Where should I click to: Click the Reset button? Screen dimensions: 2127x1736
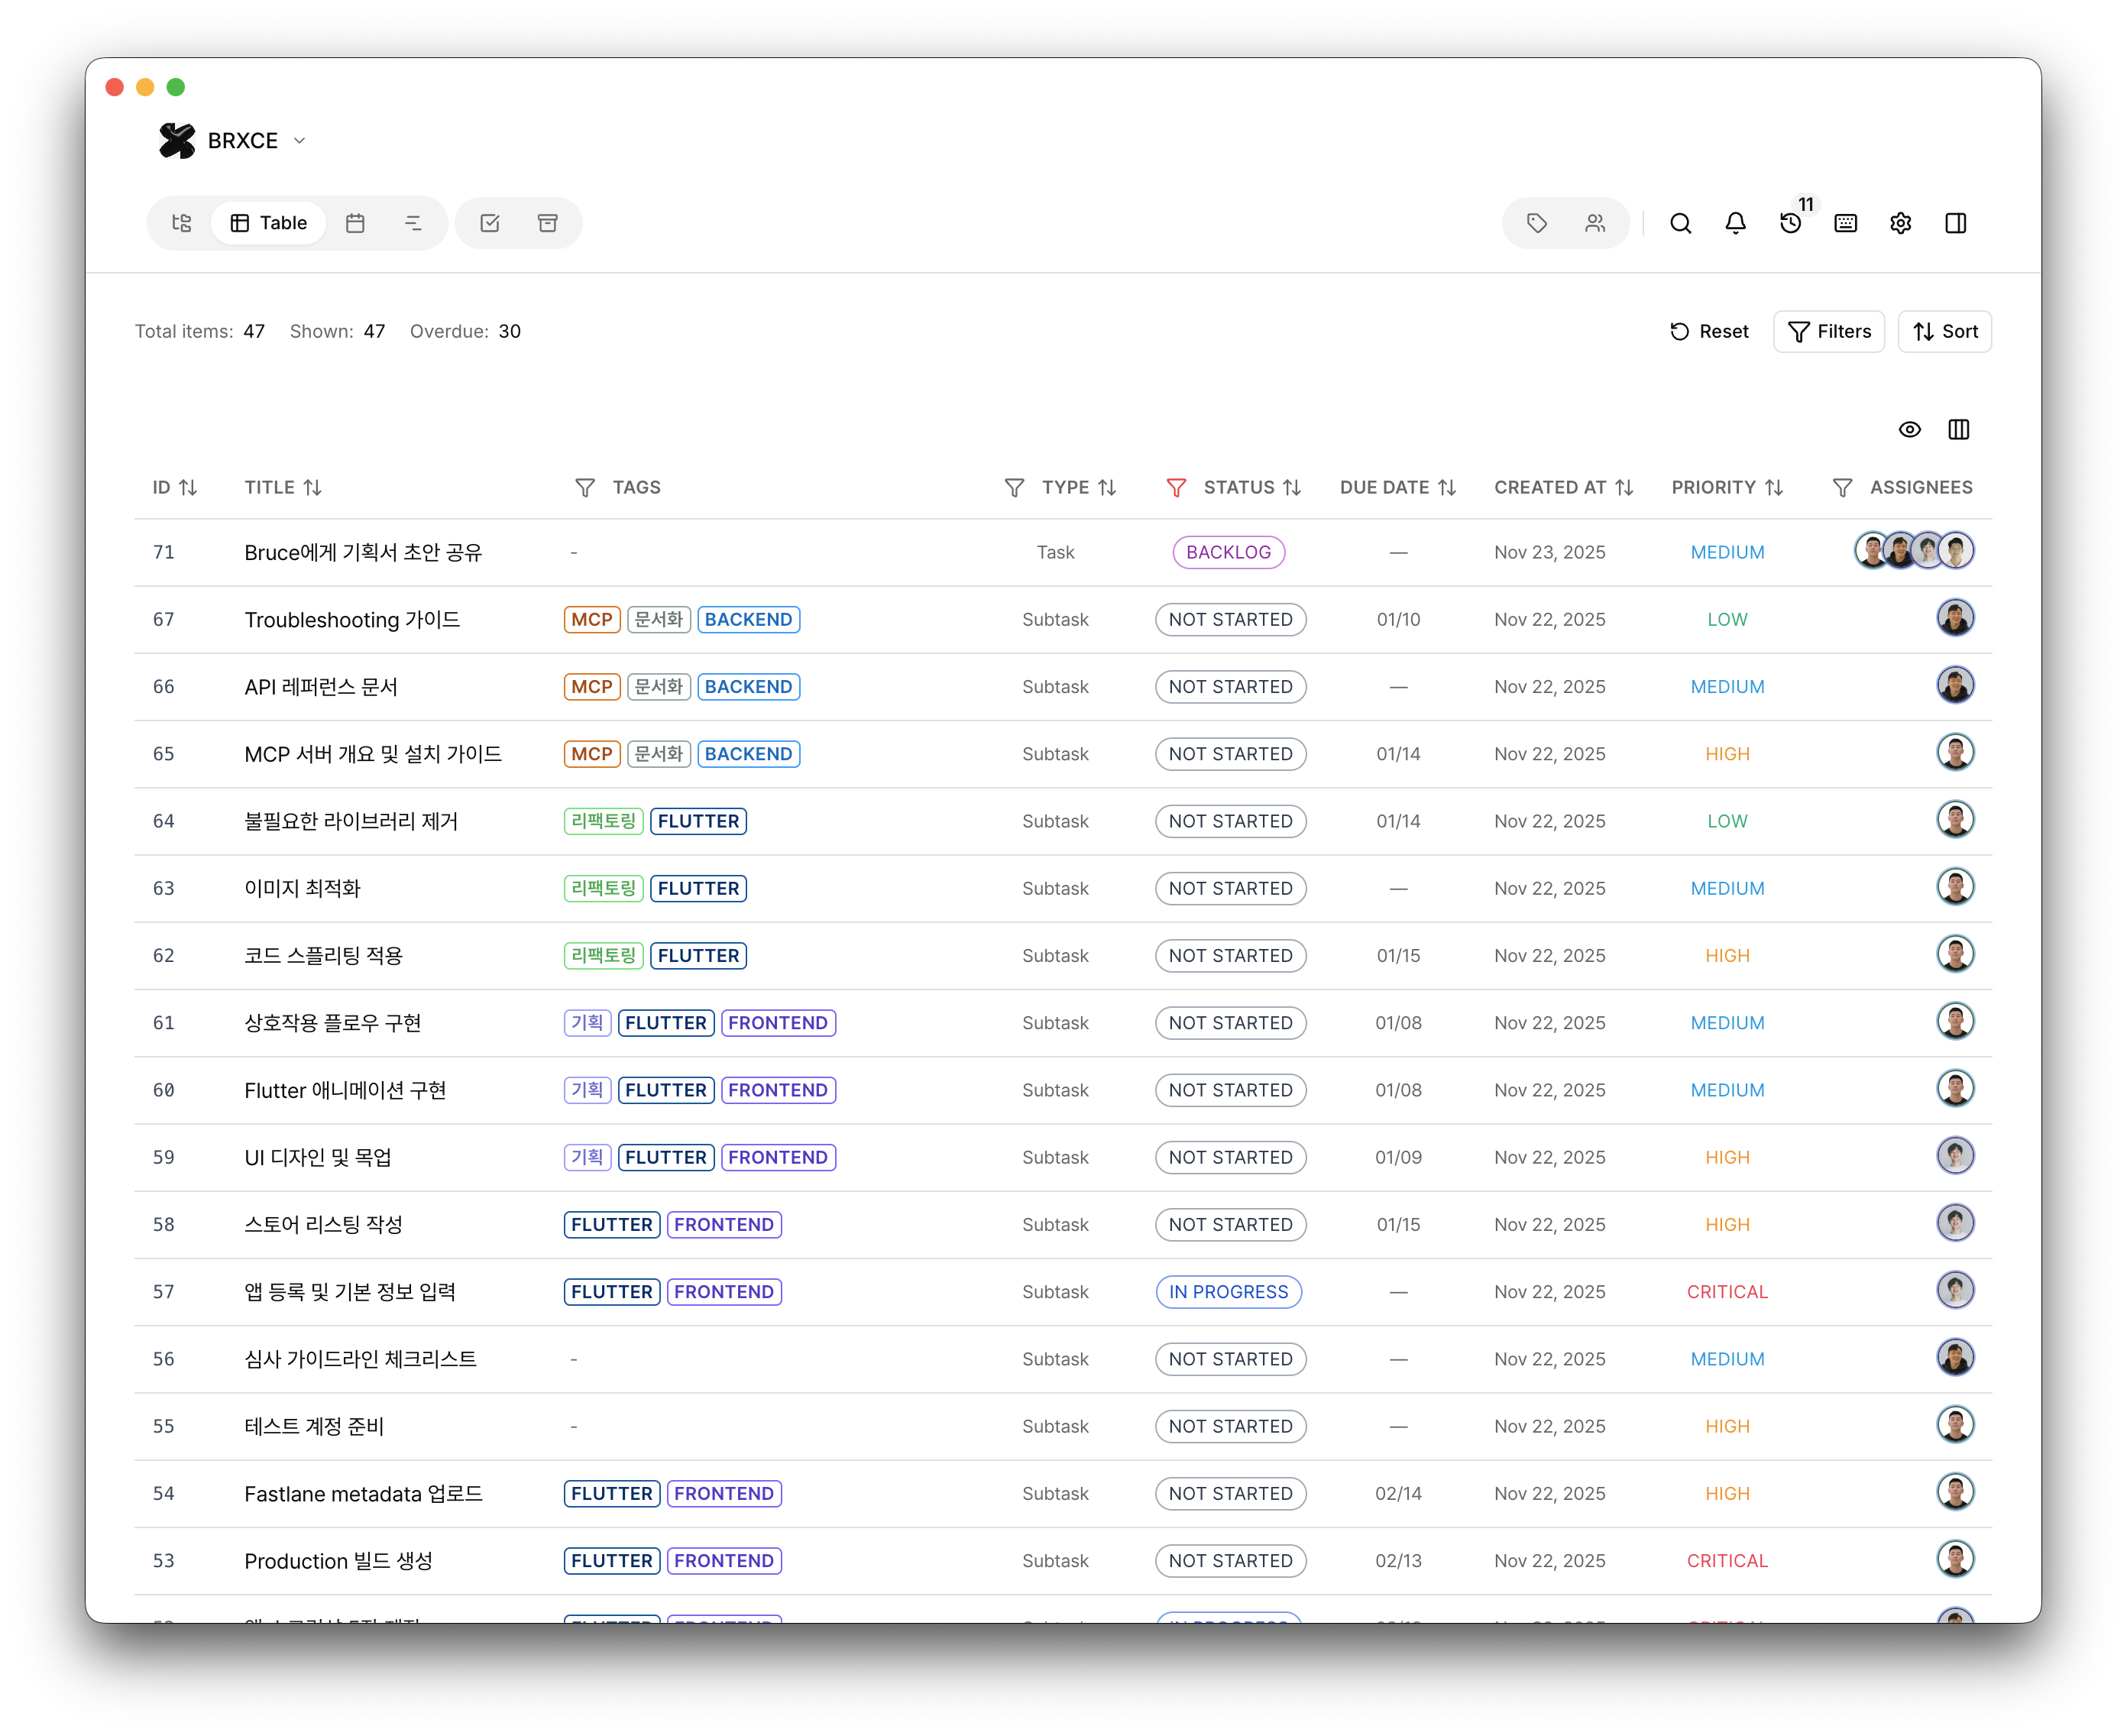click(1708, 331)
